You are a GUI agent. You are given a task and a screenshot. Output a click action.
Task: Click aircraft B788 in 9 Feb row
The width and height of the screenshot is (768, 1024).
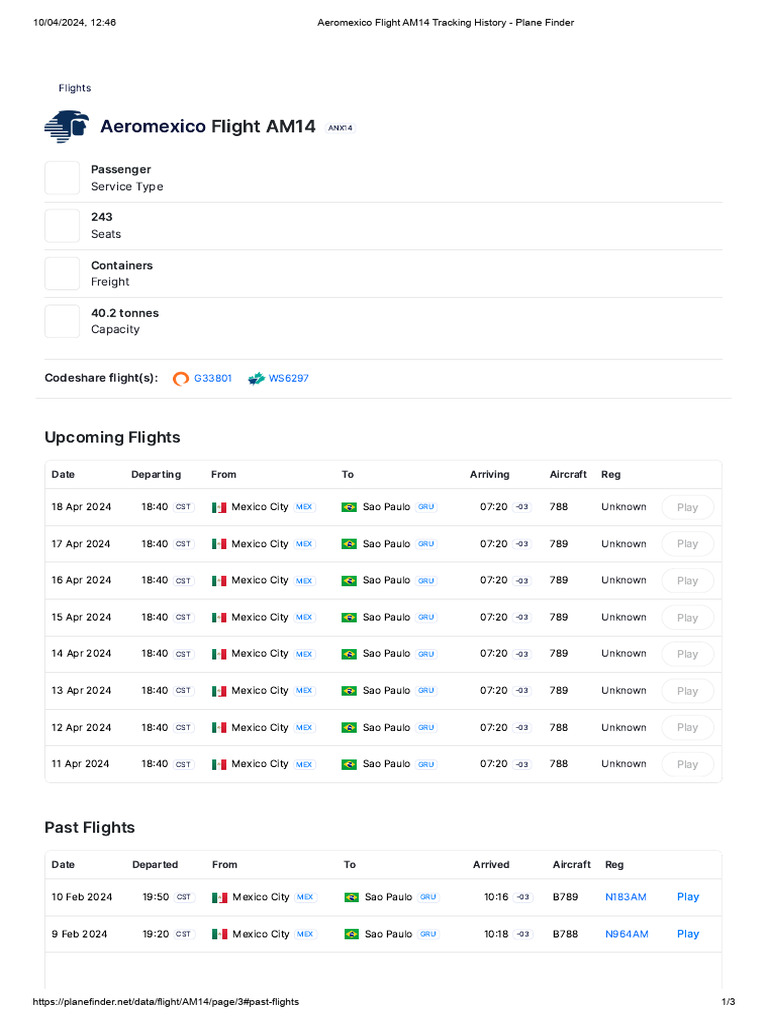pos(566,934)
